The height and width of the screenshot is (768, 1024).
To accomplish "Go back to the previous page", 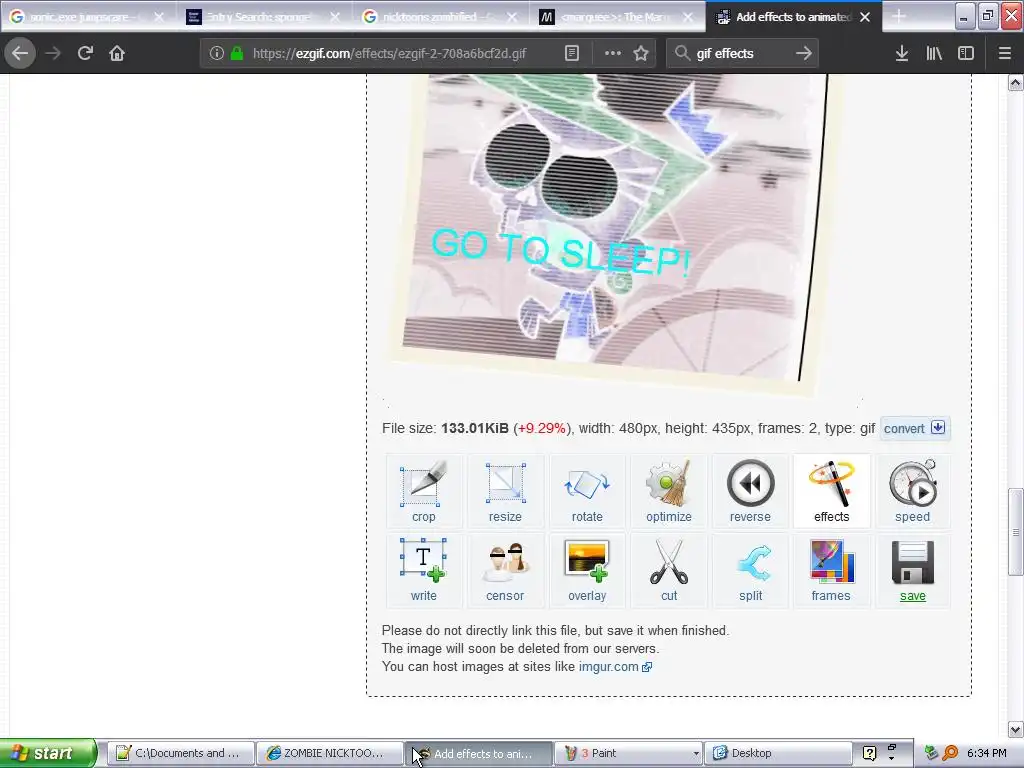I will click(20, 54).
